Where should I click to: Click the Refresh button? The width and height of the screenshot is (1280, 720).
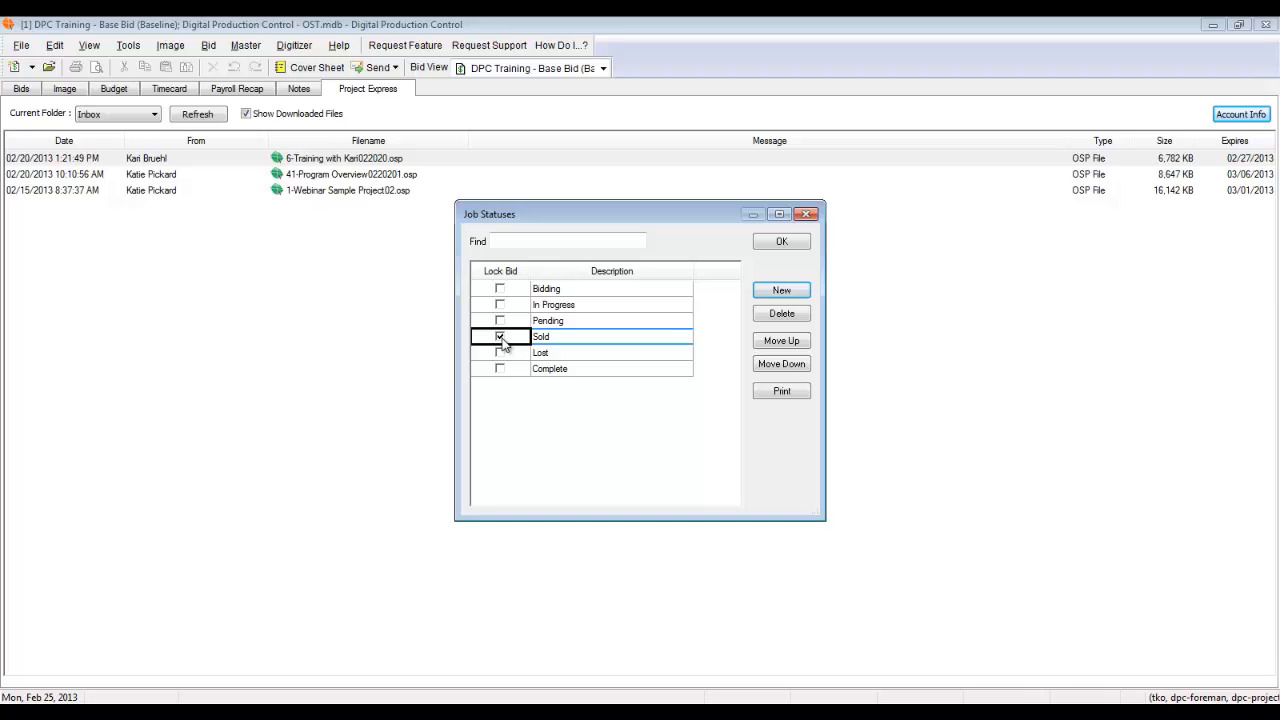coord(198,114)
